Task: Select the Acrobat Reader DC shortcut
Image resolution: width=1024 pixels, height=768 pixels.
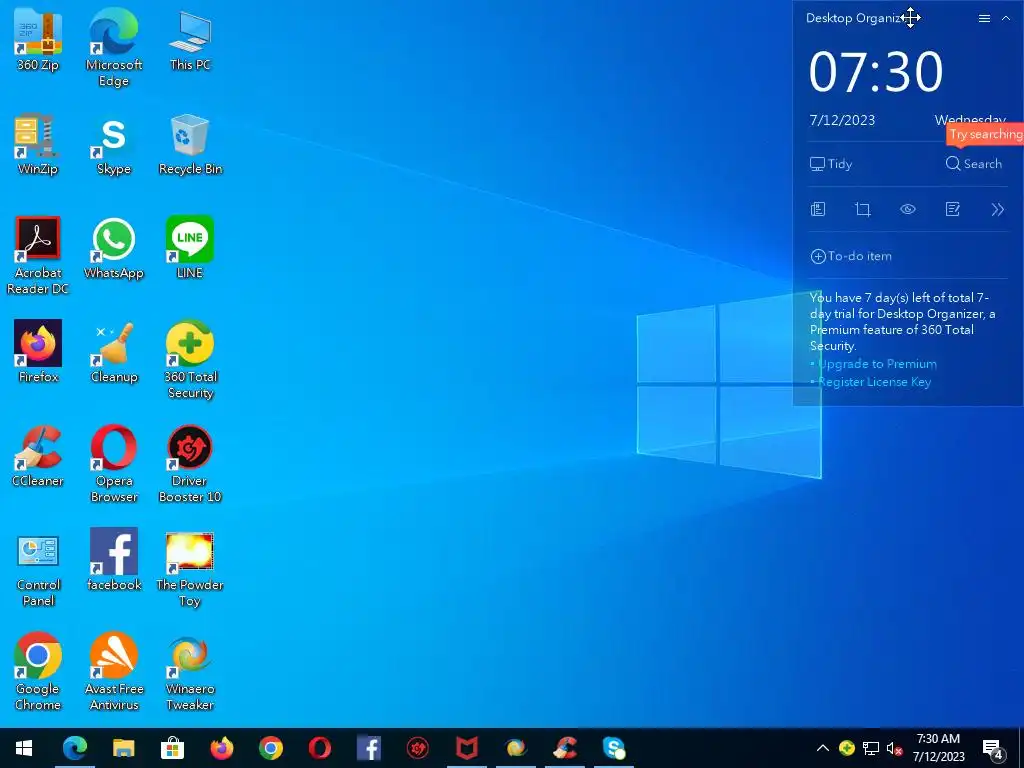Action: [38, 255]
